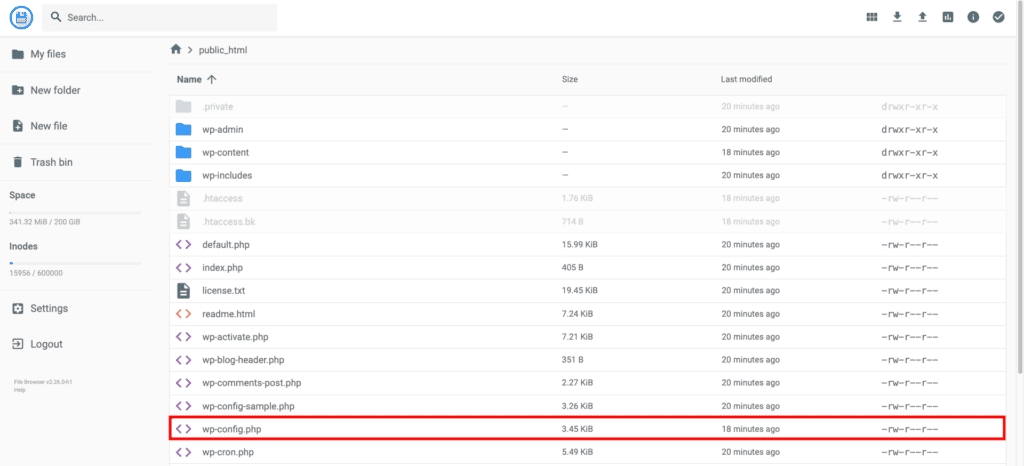1024x466 pixels.
Task: Select wp-includes folder name
Action: pos(227,176)
